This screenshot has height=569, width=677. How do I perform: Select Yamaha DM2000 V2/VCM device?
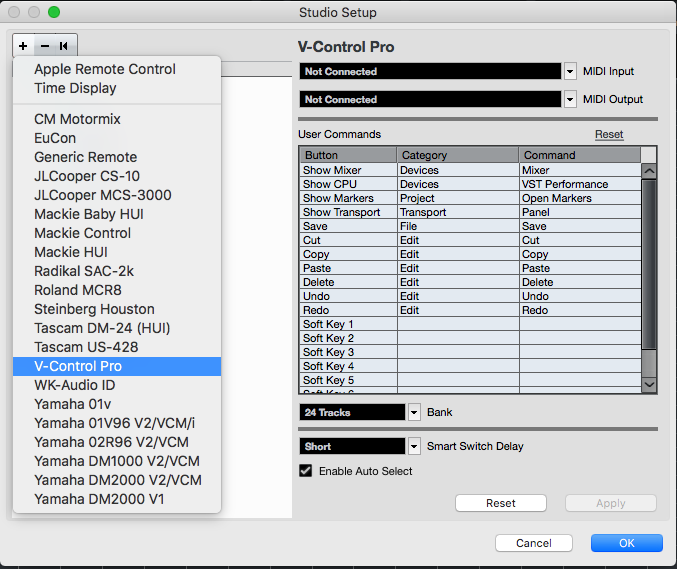coord(117,480)
